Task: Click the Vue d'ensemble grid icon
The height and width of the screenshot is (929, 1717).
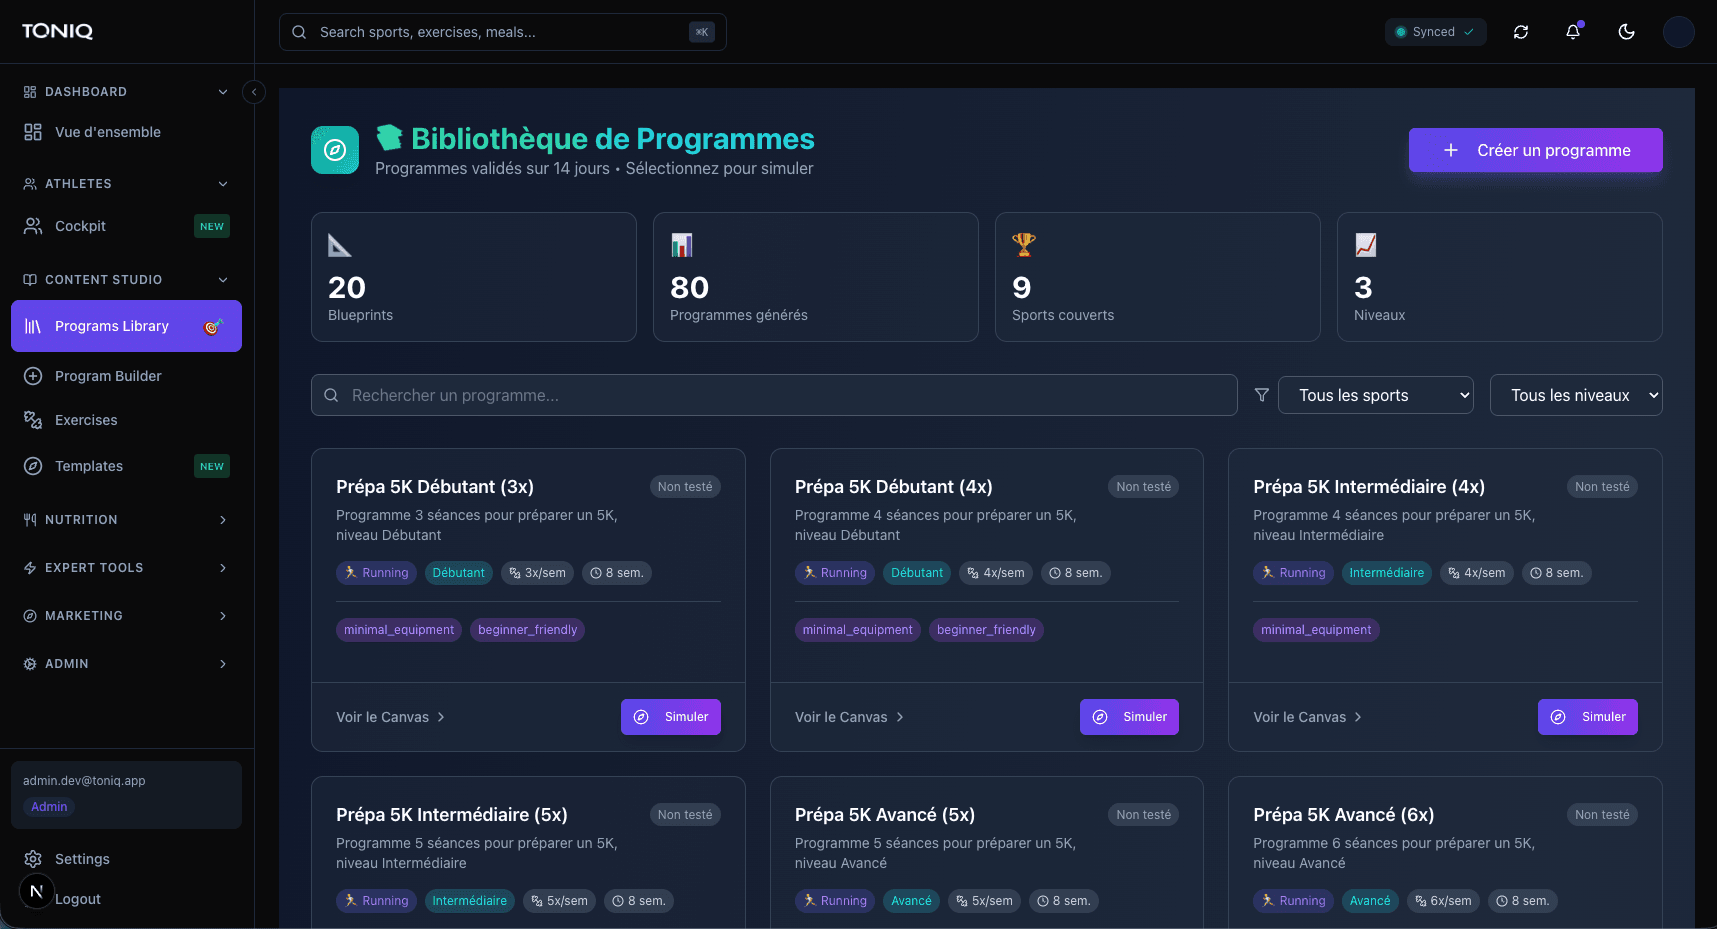Action: (33, 132)
